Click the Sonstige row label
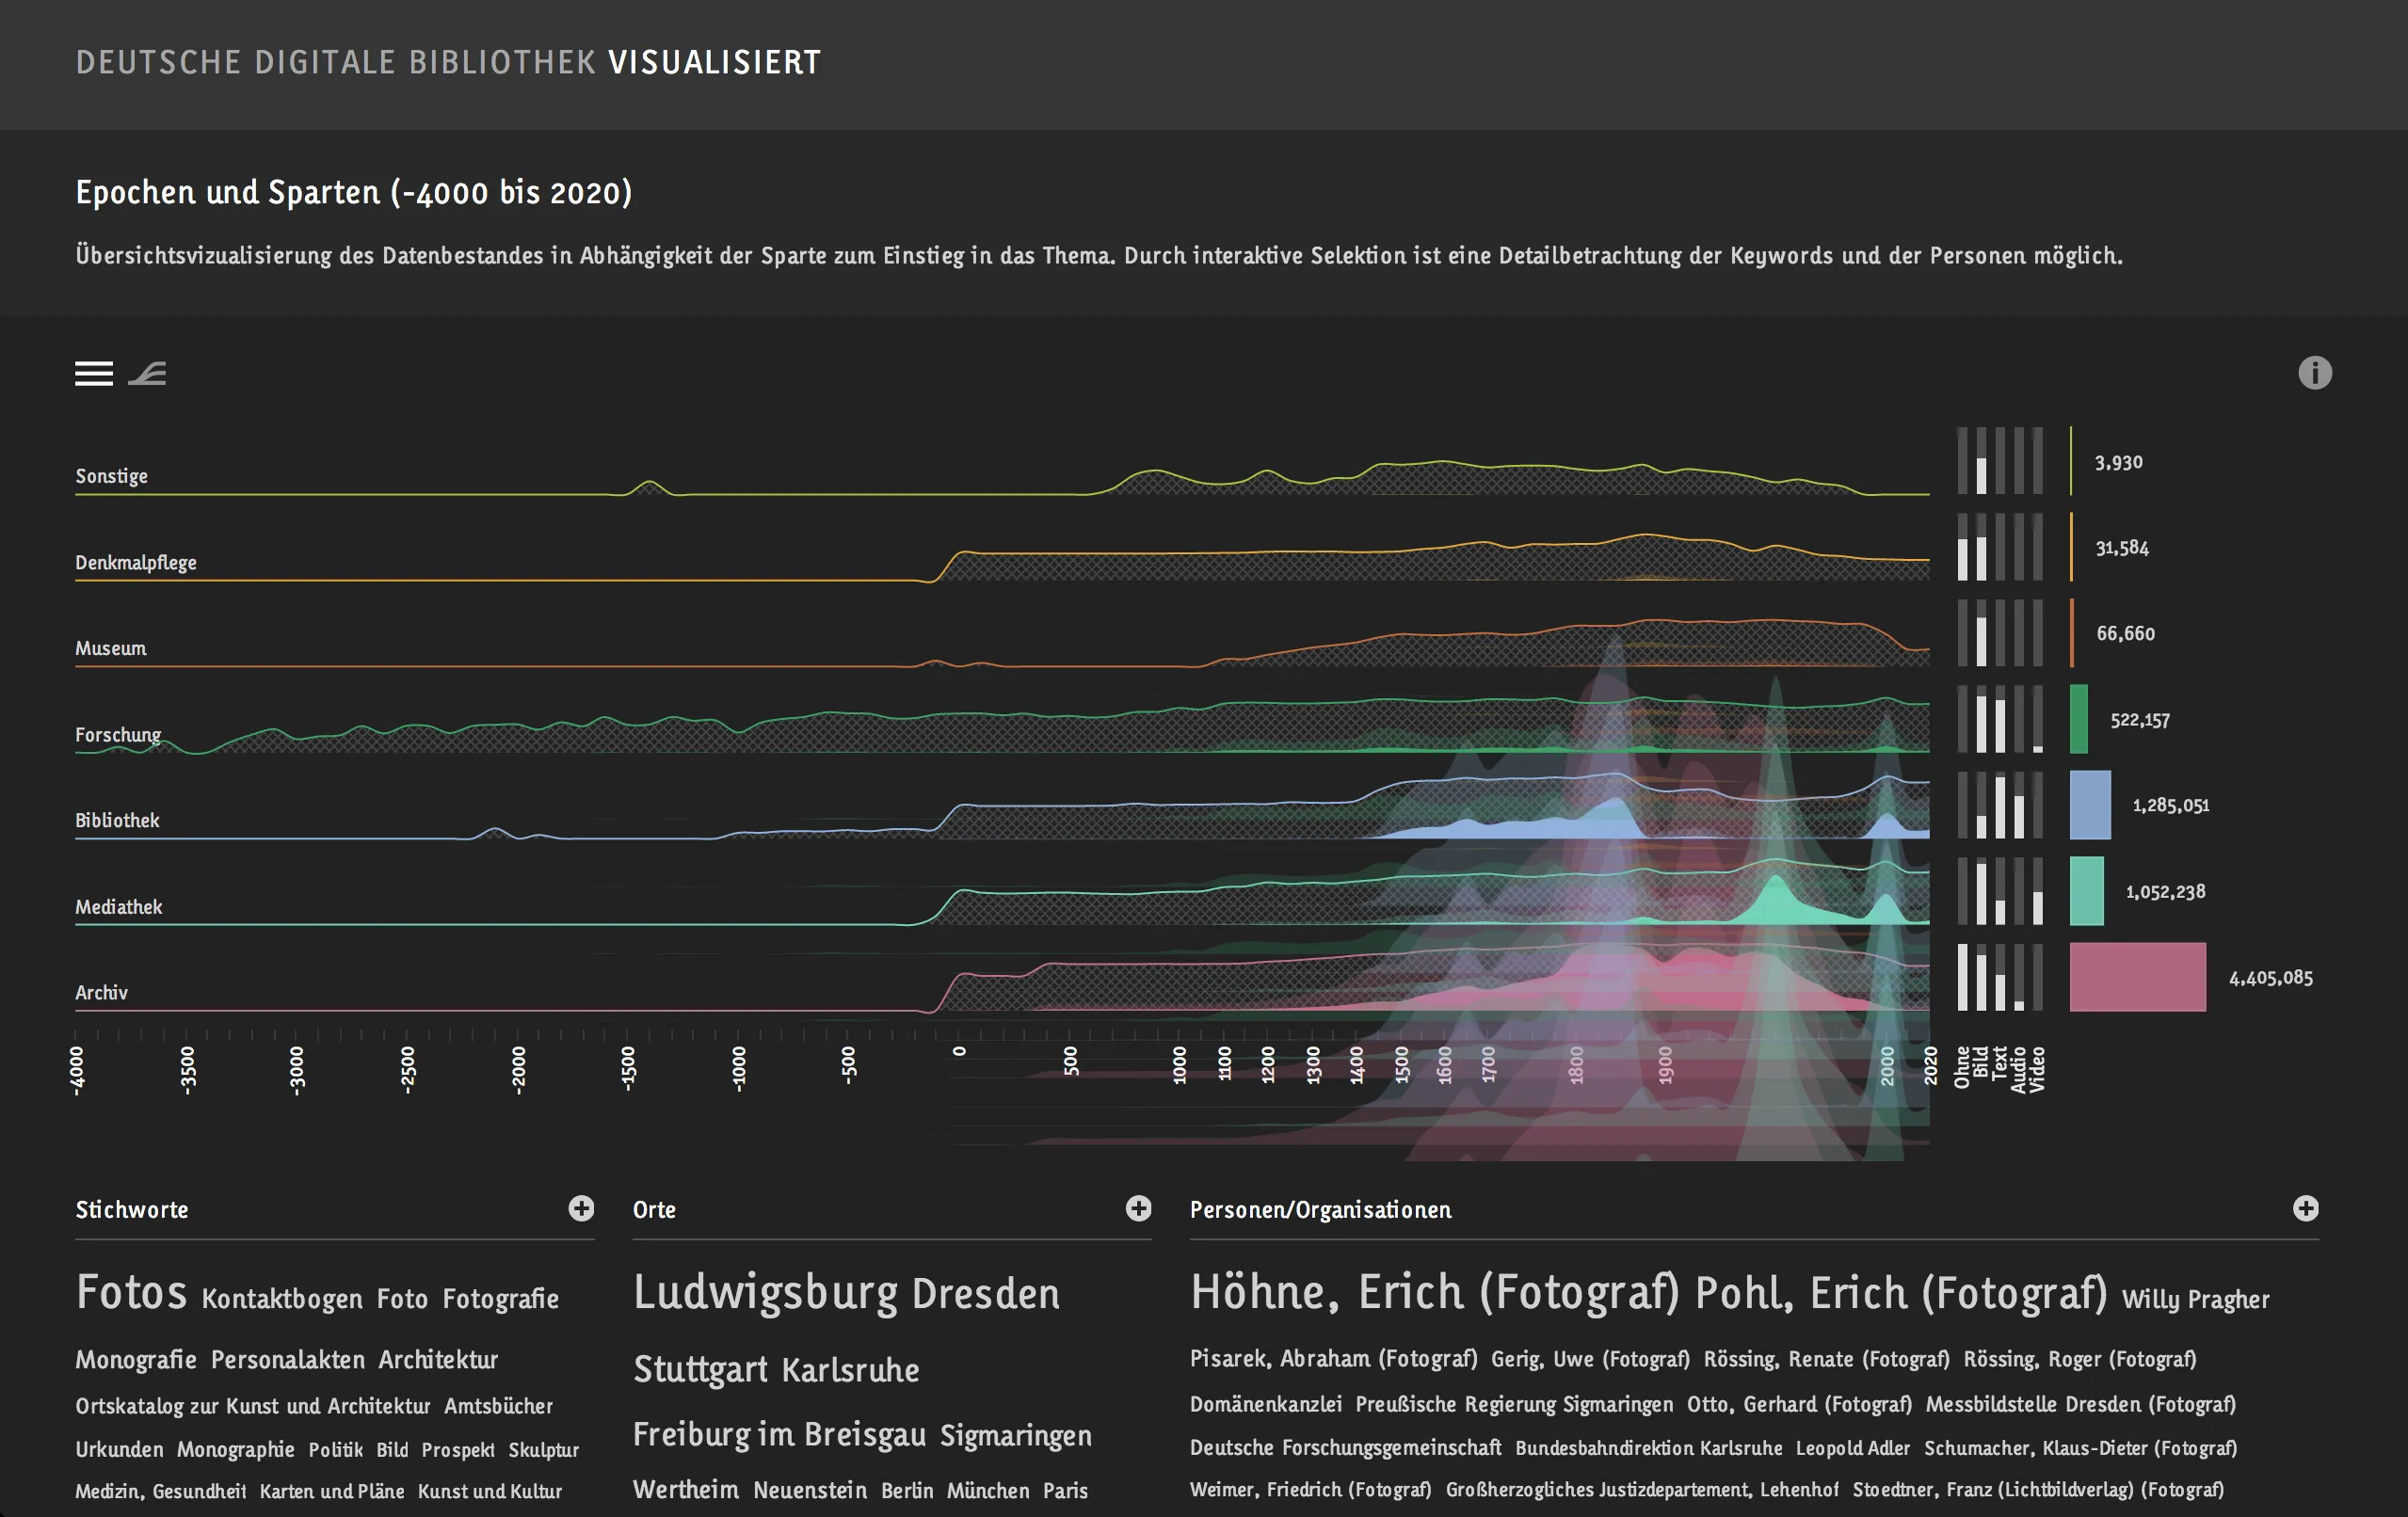Screen dimensions: 2408x1517 (x=111, y=476)
